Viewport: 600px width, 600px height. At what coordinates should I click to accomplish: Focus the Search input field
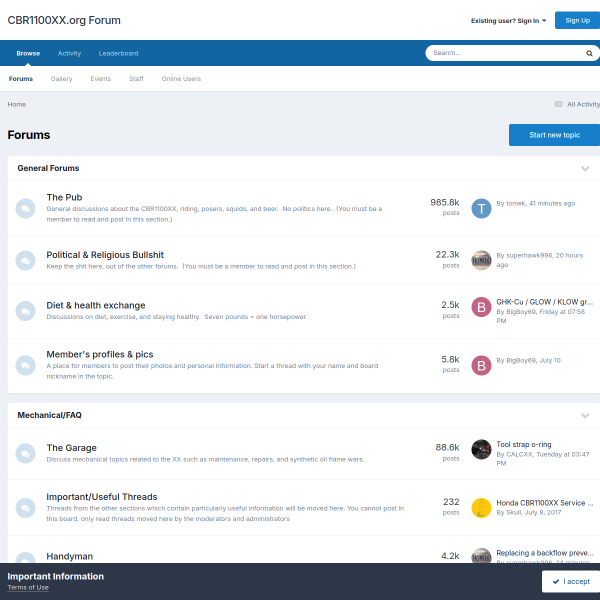tap(505, 53)
